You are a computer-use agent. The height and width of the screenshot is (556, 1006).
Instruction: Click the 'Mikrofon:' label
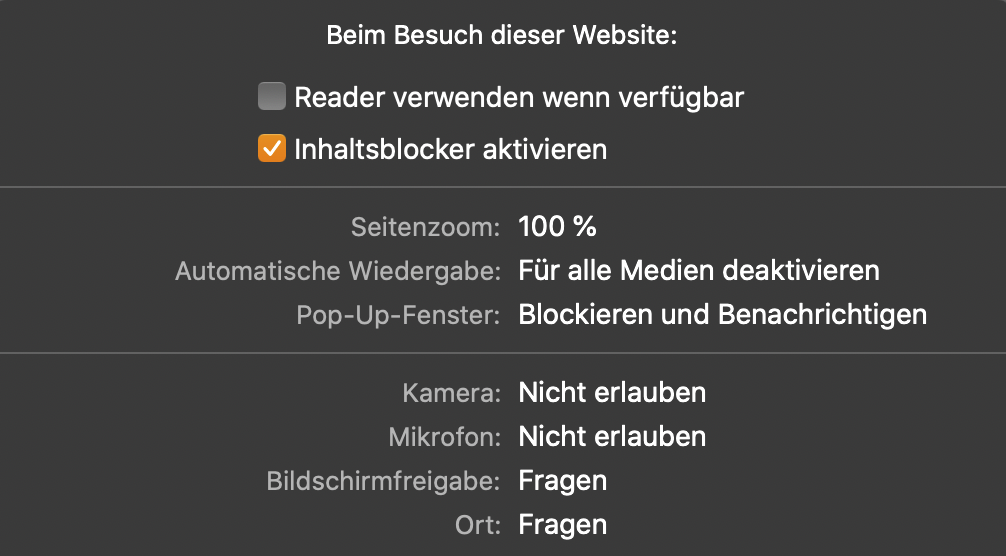point(444,438)
